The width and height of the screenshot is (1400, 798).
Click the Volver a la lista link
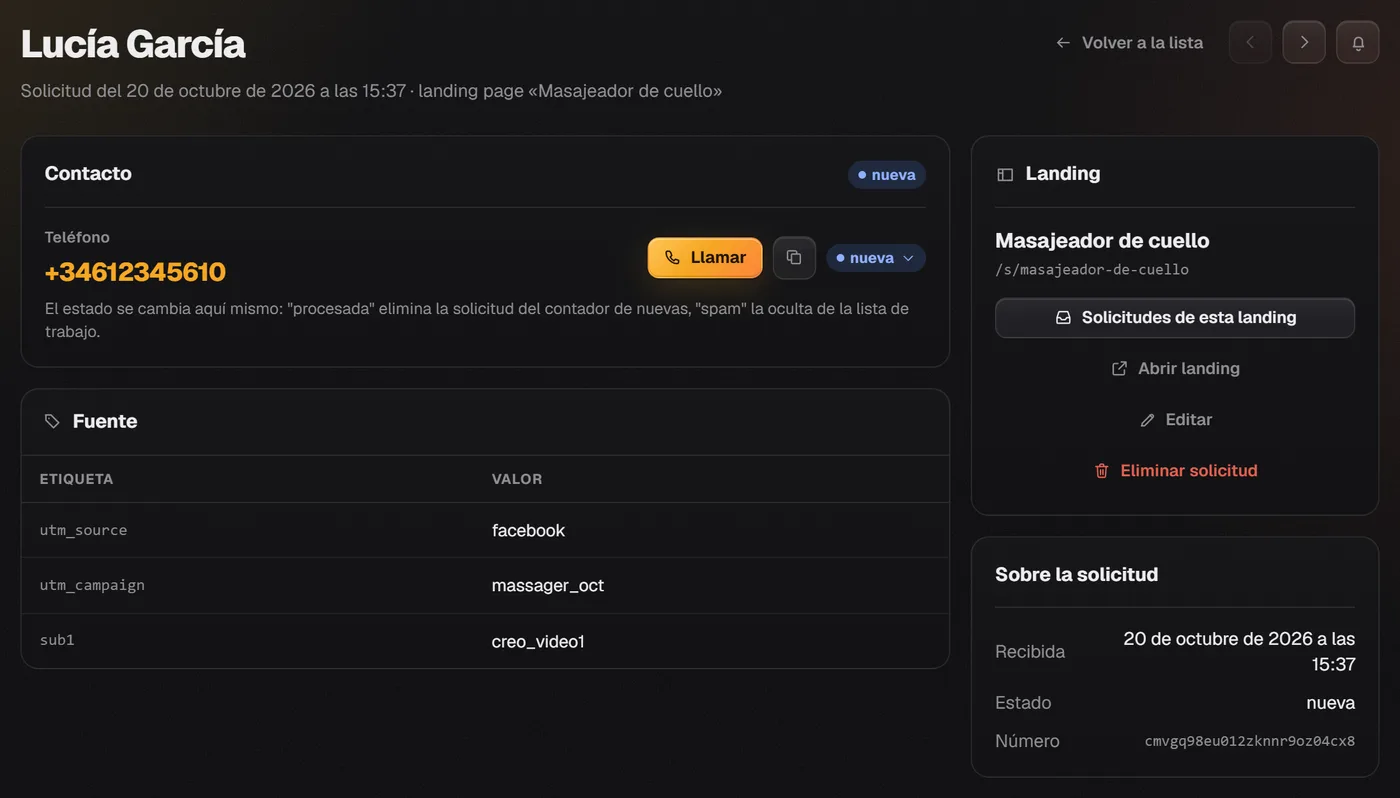coord(1130,43)
